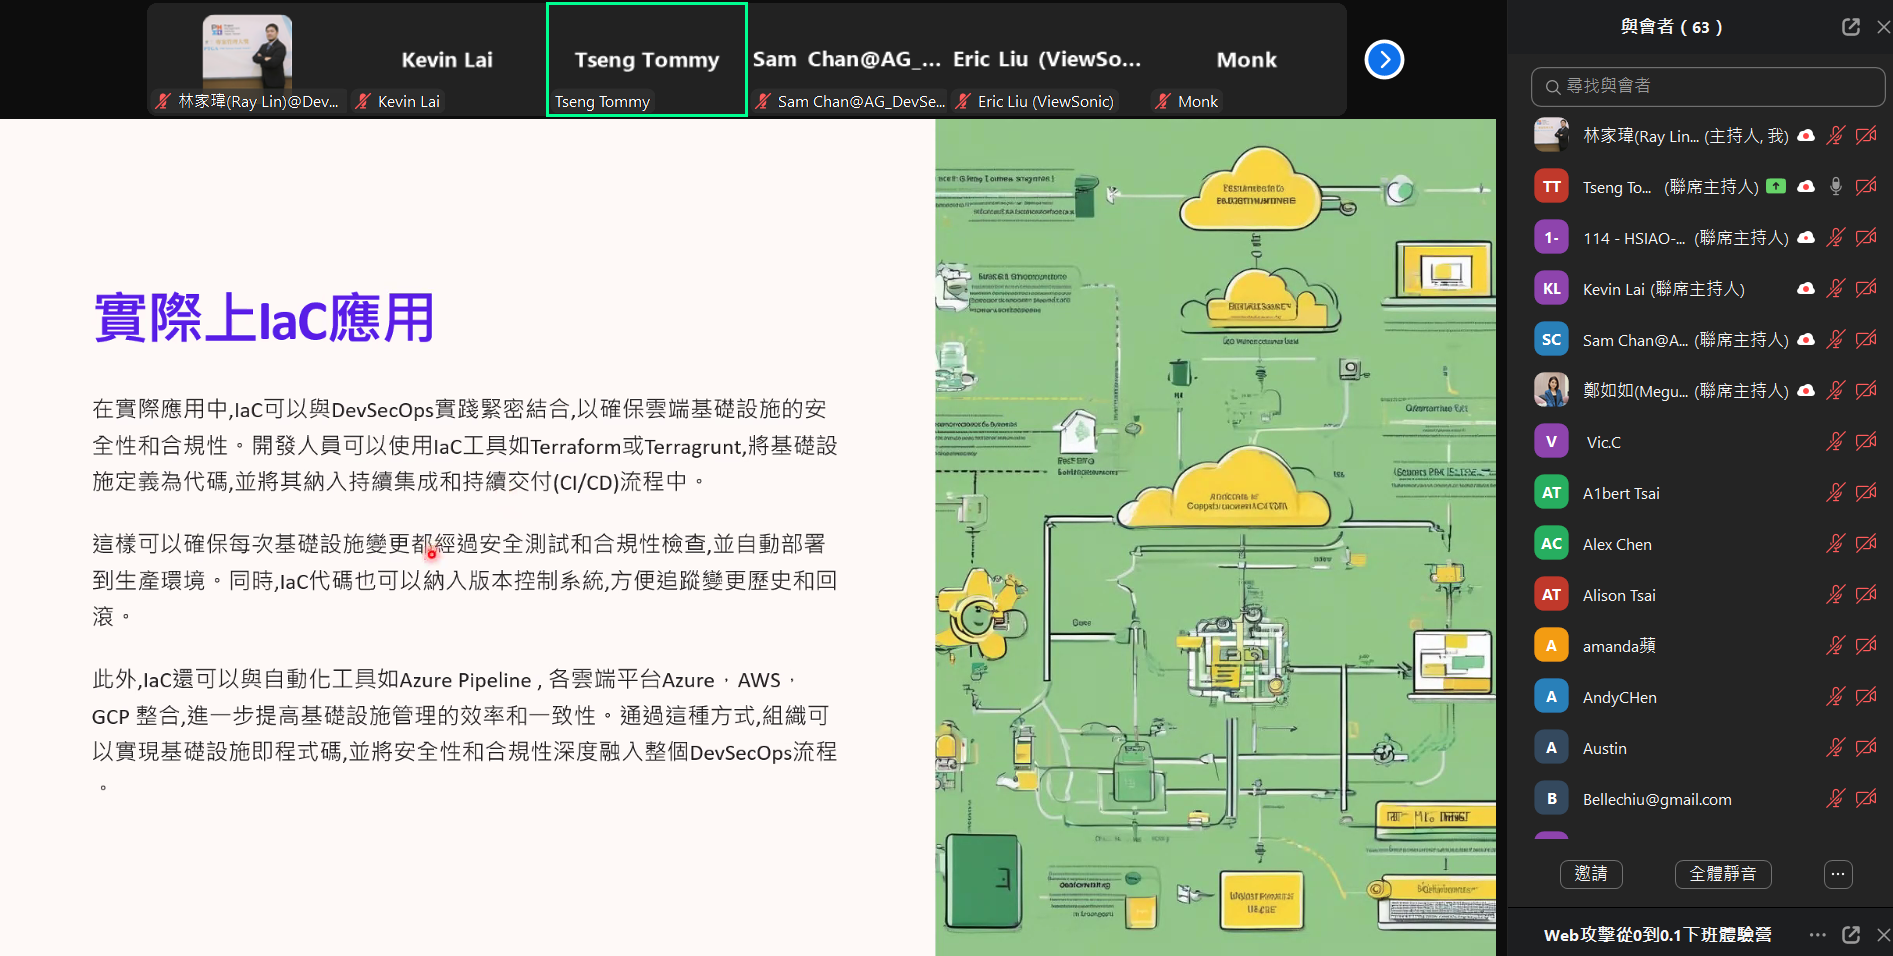Screen dimensions: 1893x956
Task: Select the Monk video tile
Action: pyautogui.click(x=1246, y=60)
